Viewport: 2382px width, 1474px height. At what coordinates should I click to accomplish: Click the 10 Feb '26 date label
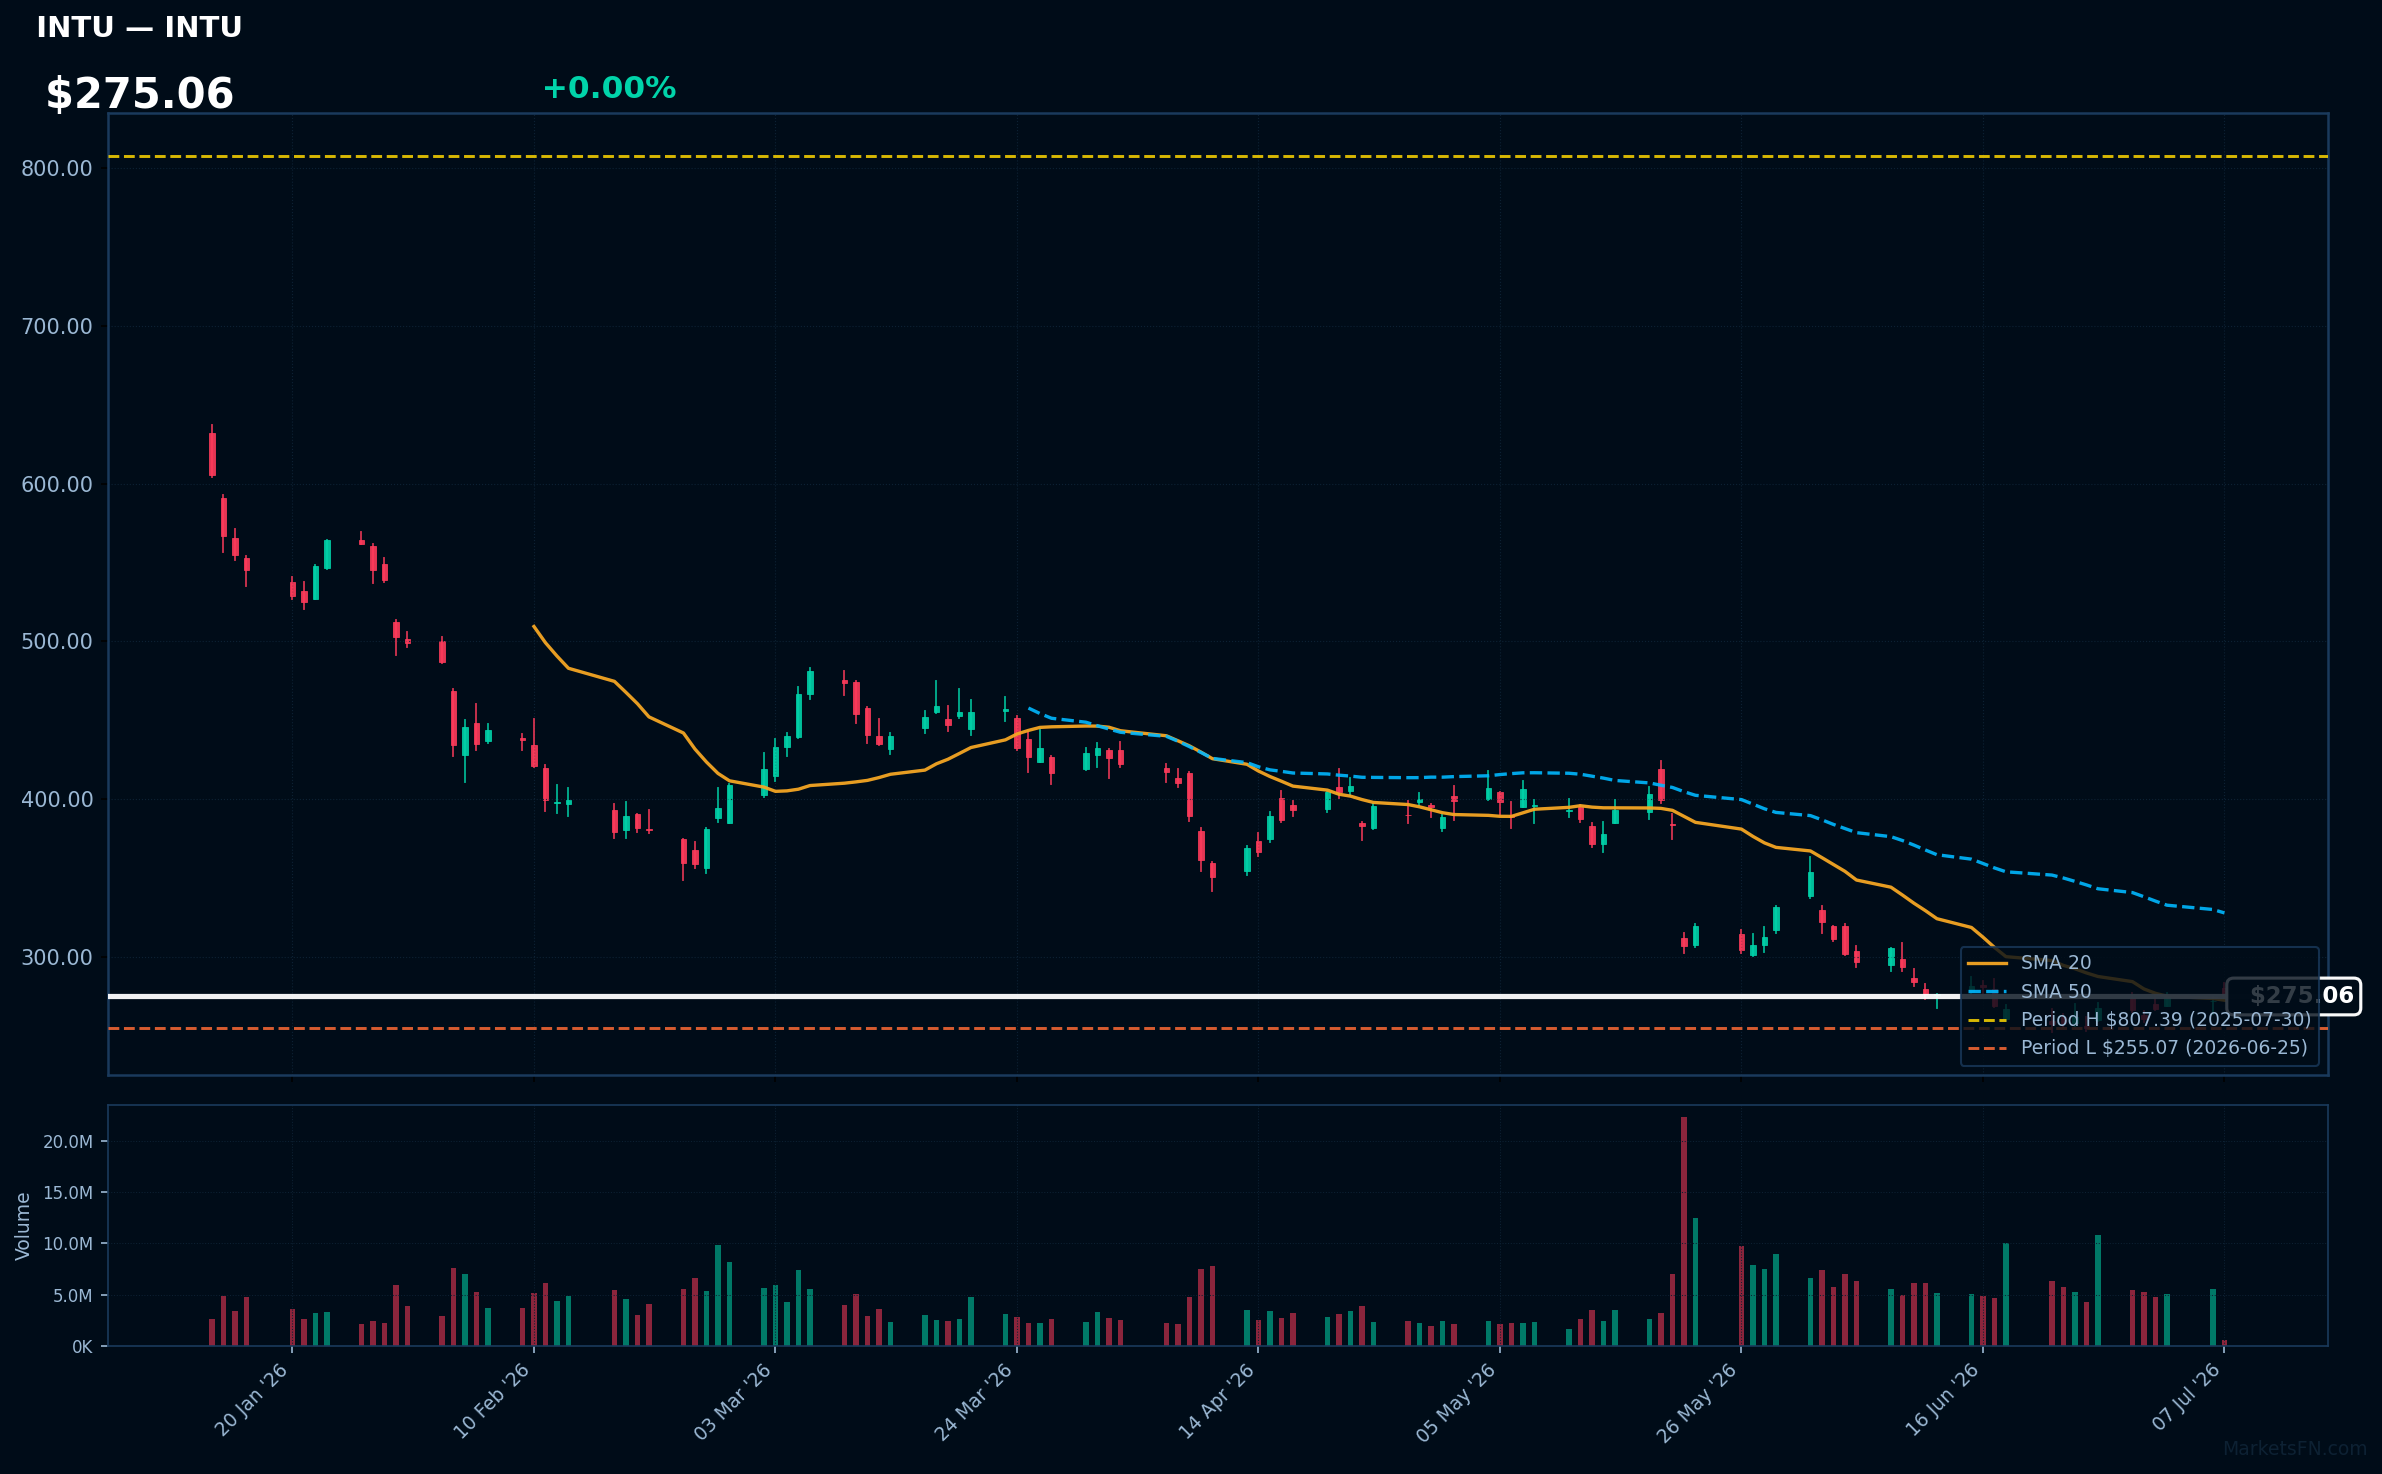[492, 1400]
